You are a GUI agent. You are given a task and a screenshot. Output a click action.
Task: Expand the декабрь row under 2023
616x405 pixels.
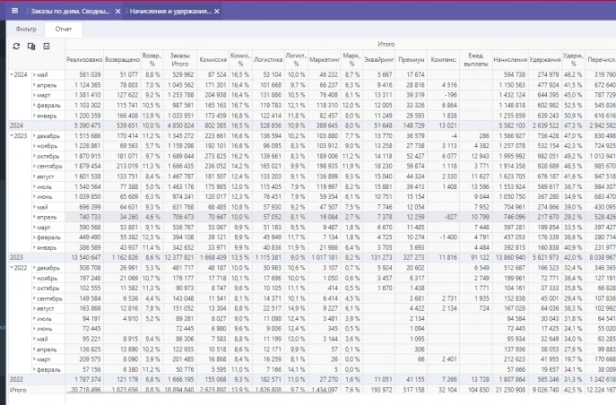click(x=34, y=136)
